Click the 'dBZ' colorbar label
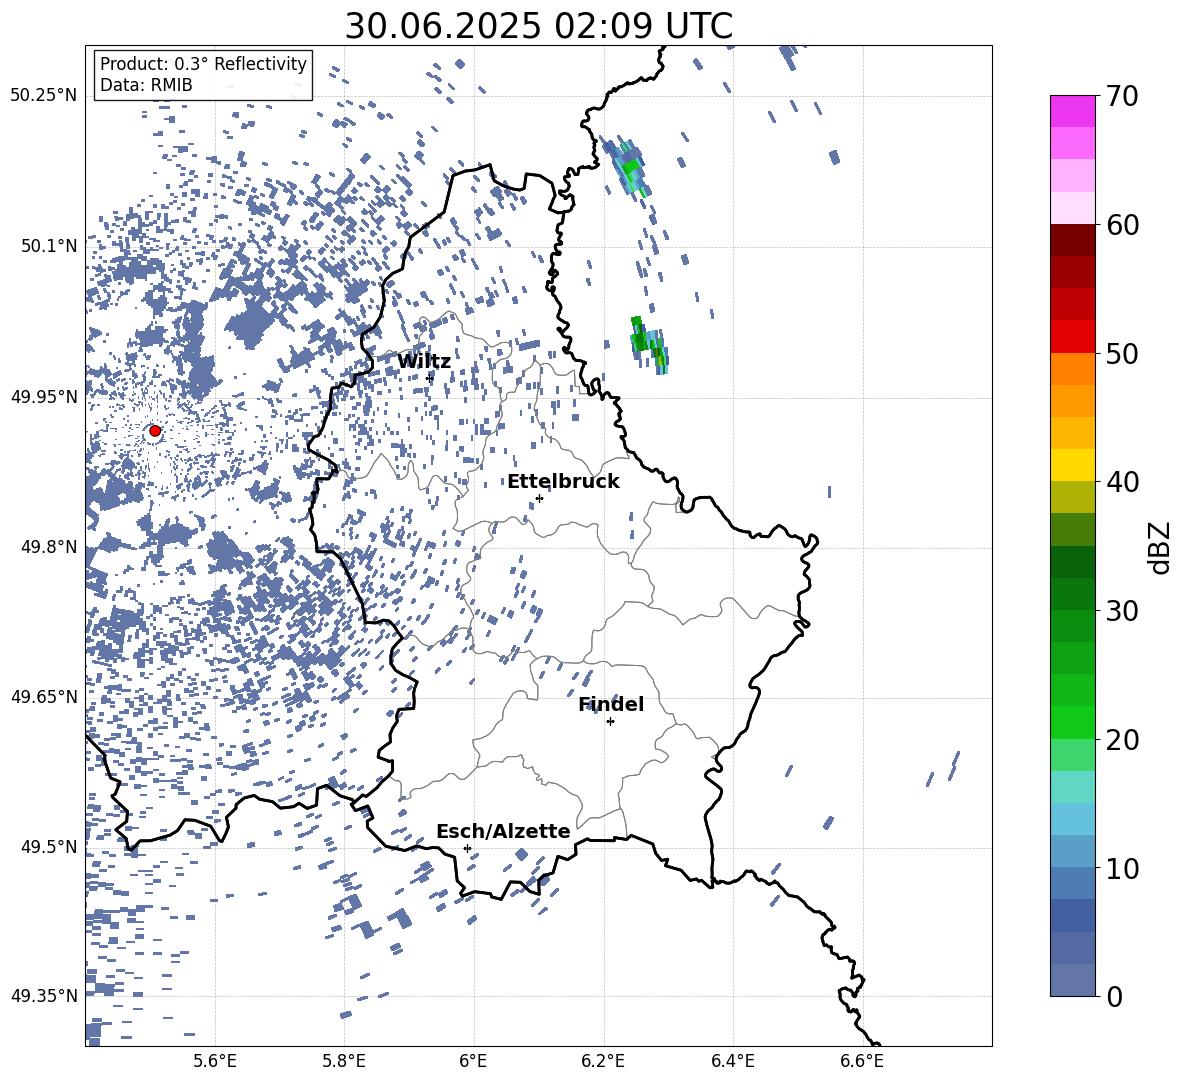1184x1081 pixels. (x=1159, y=547)
